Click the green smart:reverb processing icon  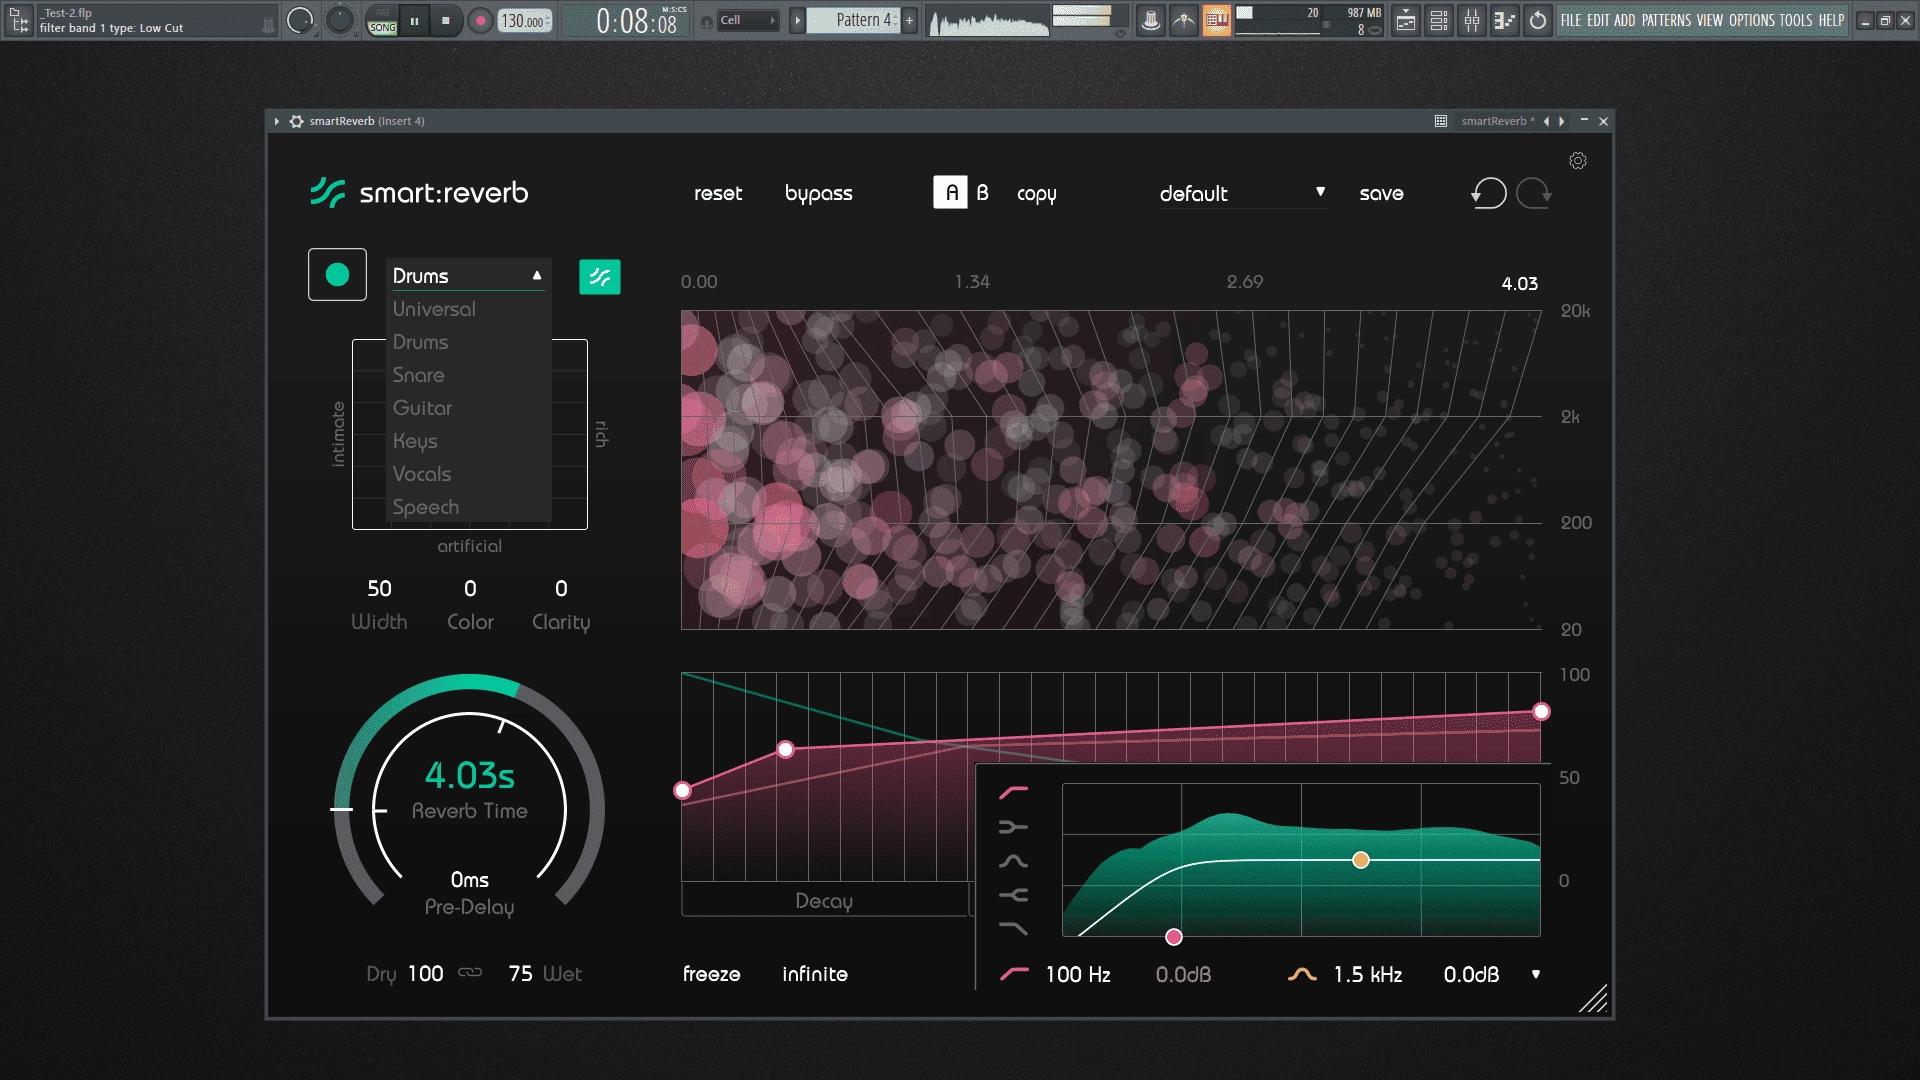pyautogui.click(x=600, y=277)
